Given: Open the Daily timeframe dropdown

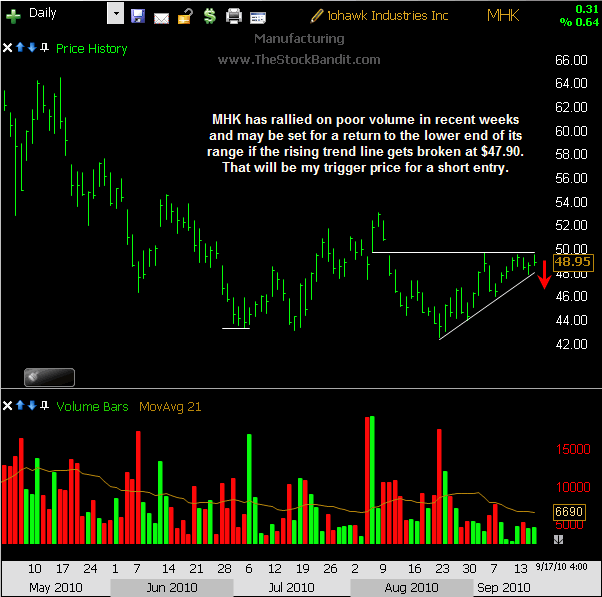Looking at the screenshot, I should point(114,15).
